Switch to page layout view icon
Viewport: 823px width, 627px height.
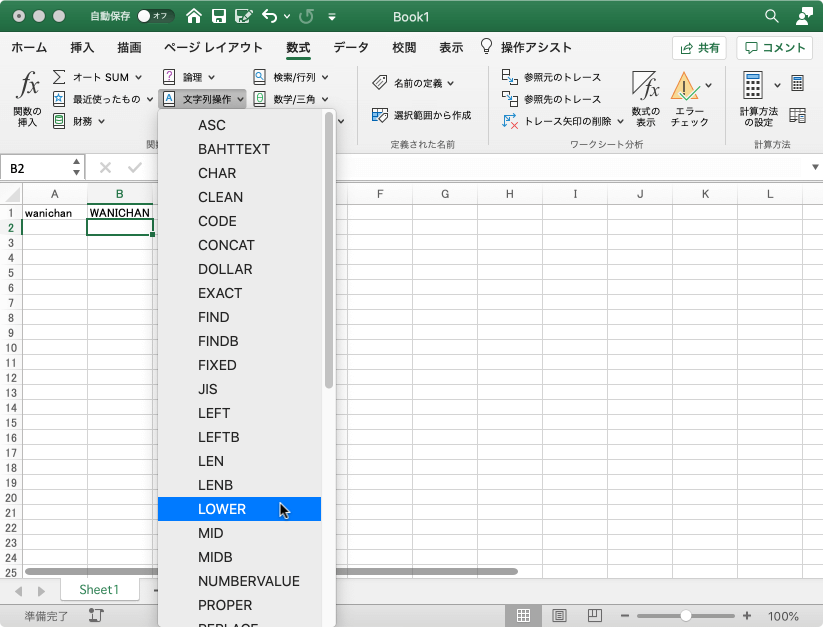click(x=559, y=615)
